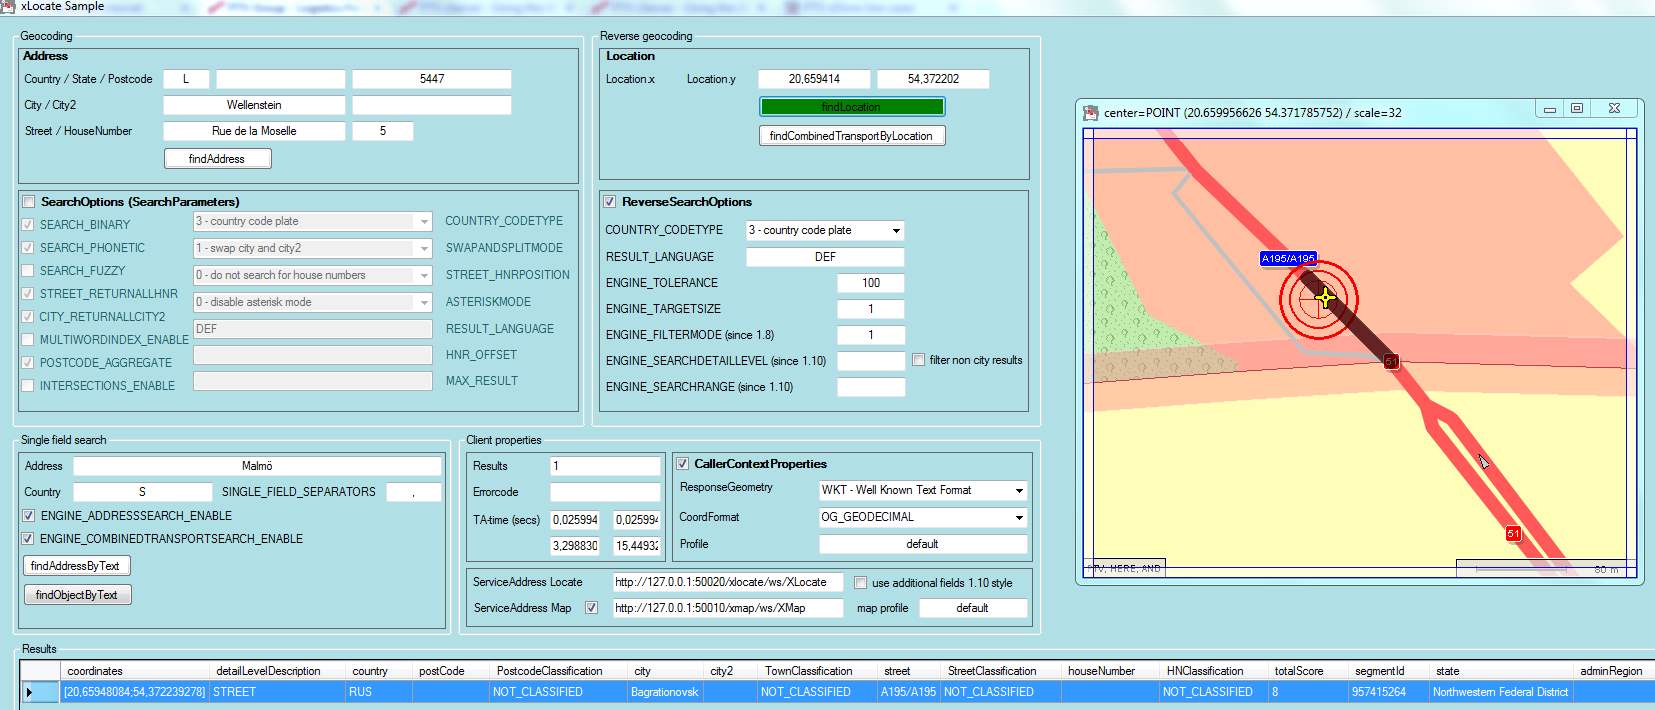Click the ENGINE_TOLERANCE input field
1655x710 pixels.
(871, 283)
